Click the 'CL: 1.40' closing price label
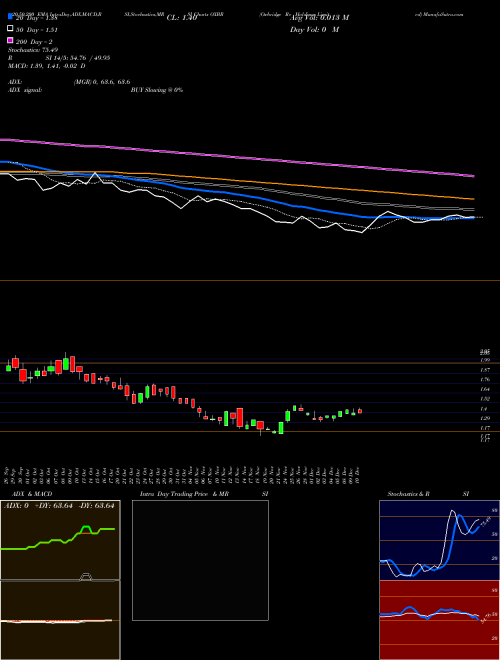This screenshot has width=500, height=660. pos(182,18)
